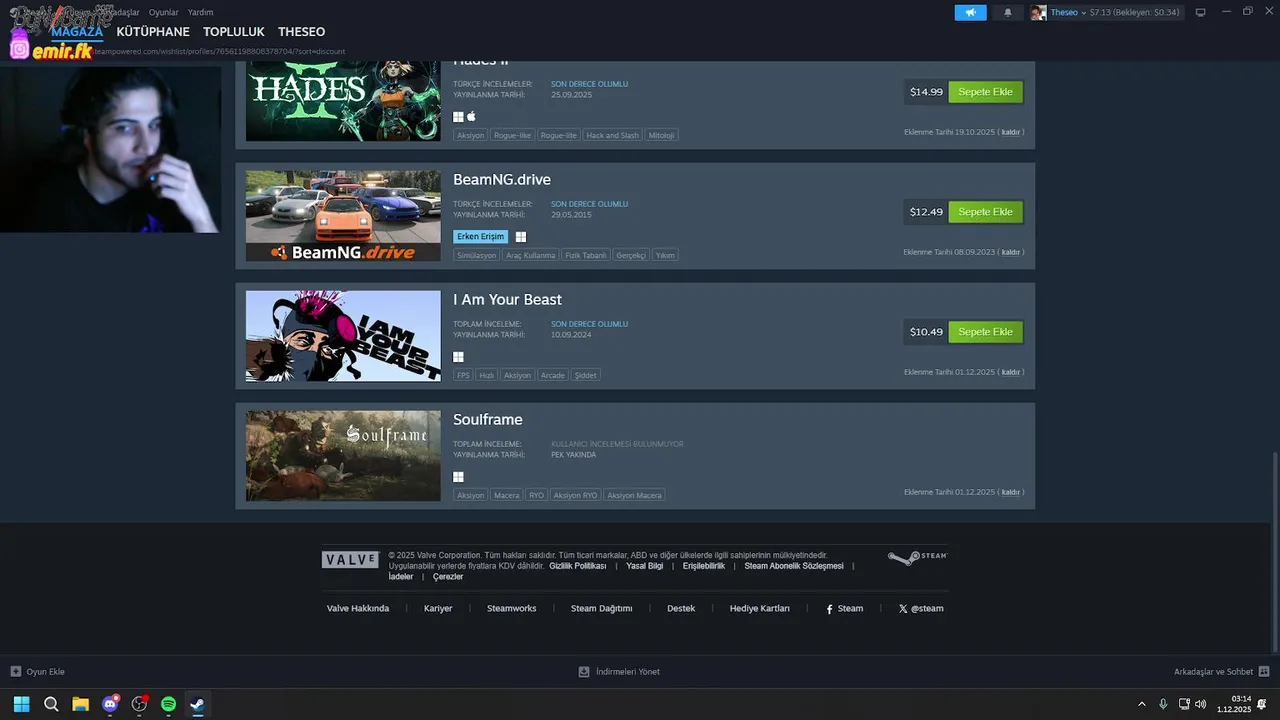Open the I Am Your Beast thumbnail
Viewport: 1280px width, 720px height.
pyautogui.click(x=343, y=336)
